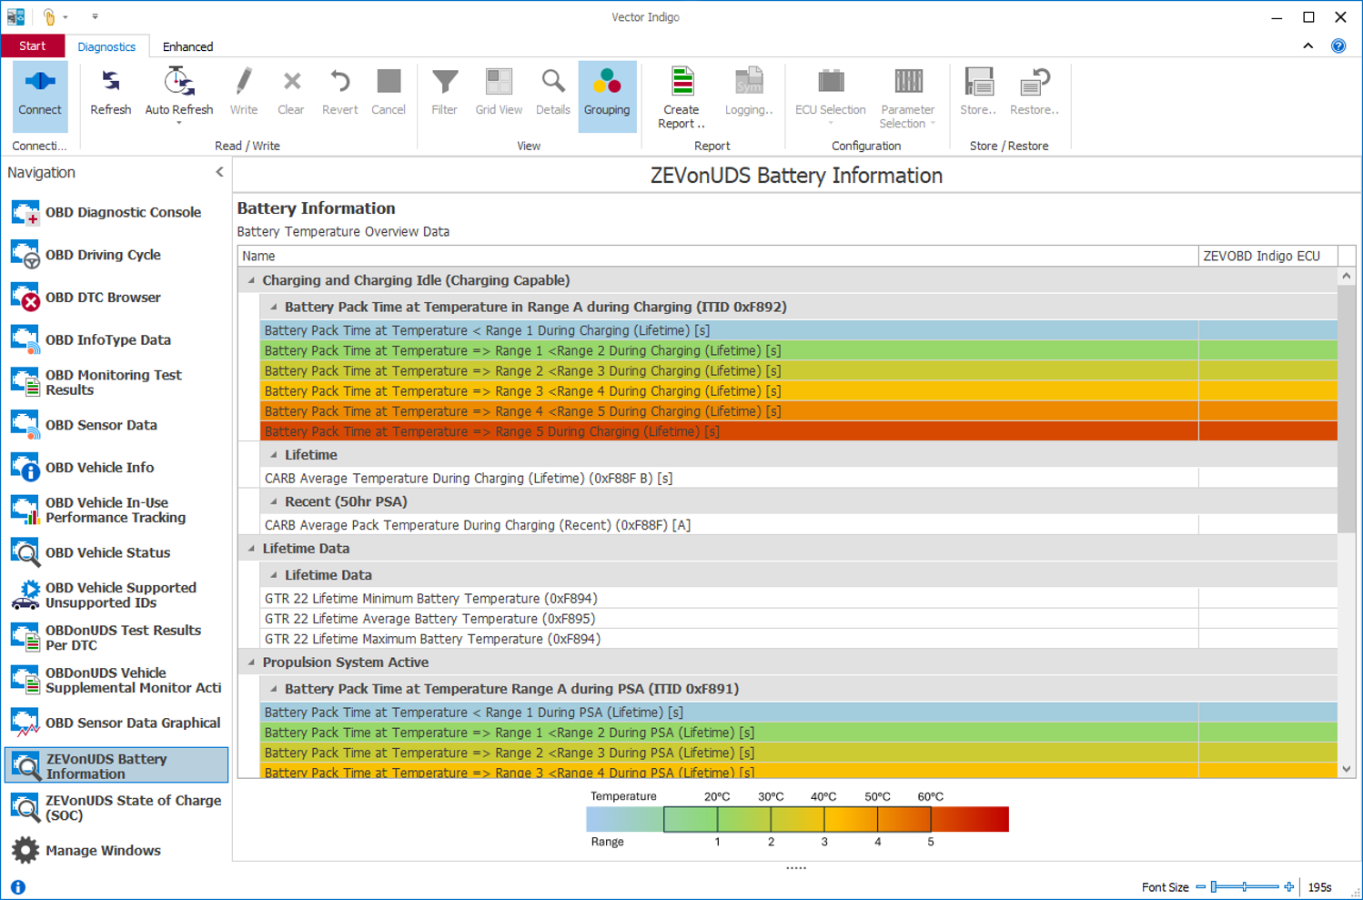Select GTR 22 Lifetime Average Battery Temperature row
The image size is (1363, 900).
(x=797, y=619)
